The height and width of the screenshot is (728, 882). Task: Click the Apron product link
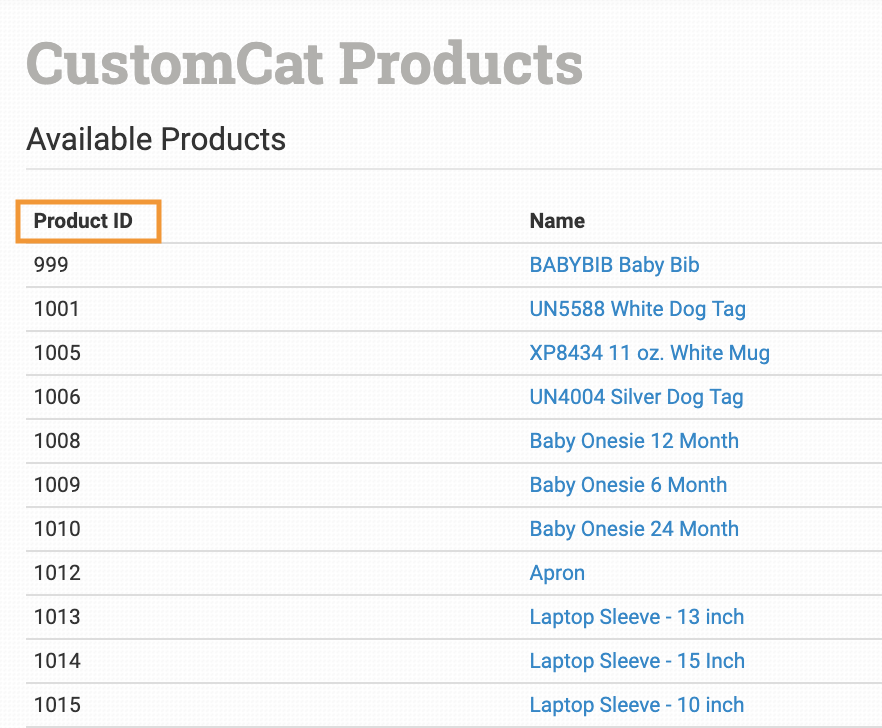coord(557,573)
